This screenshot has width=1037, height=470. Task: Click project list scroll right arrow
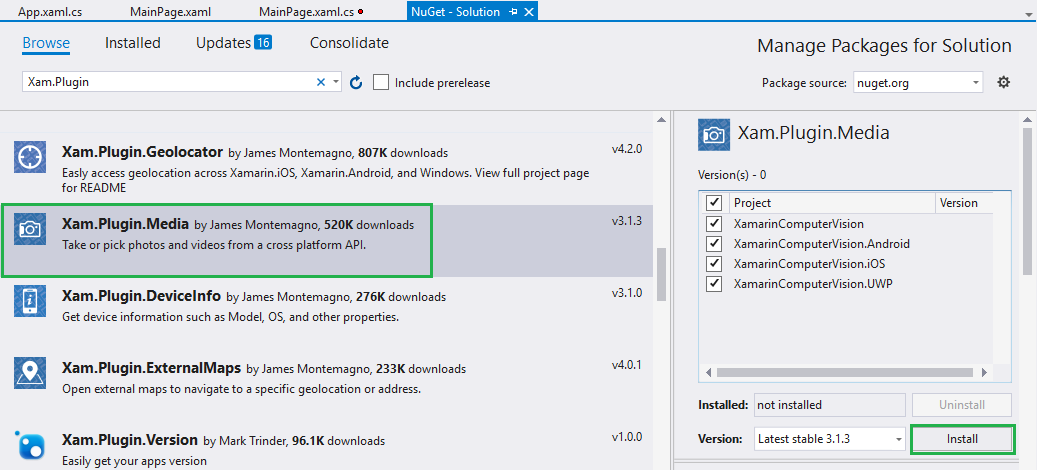click(x=985, y=372)
